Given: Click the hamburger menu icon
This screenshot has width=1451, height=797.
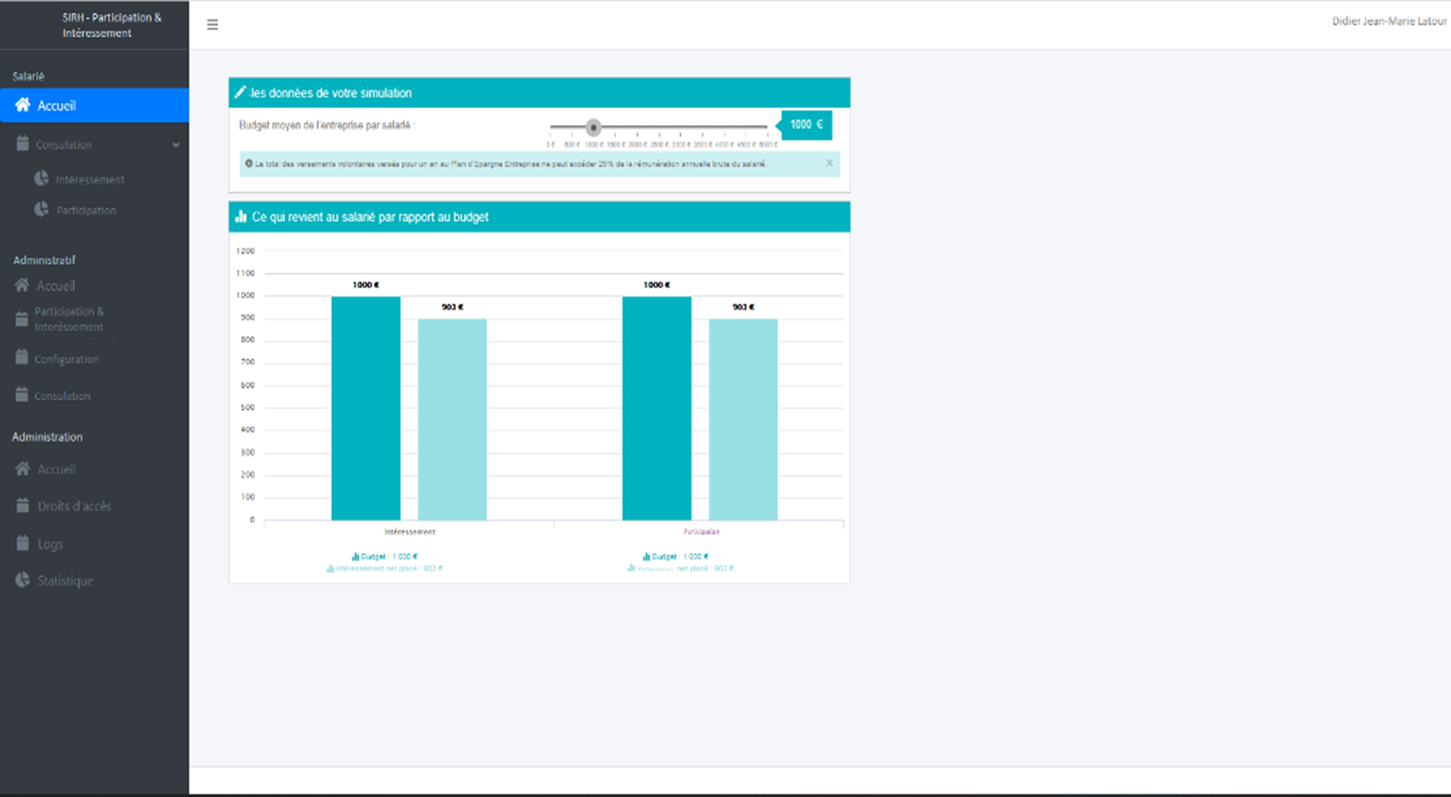Looking at the screenshot, I should tap(212, 25).
